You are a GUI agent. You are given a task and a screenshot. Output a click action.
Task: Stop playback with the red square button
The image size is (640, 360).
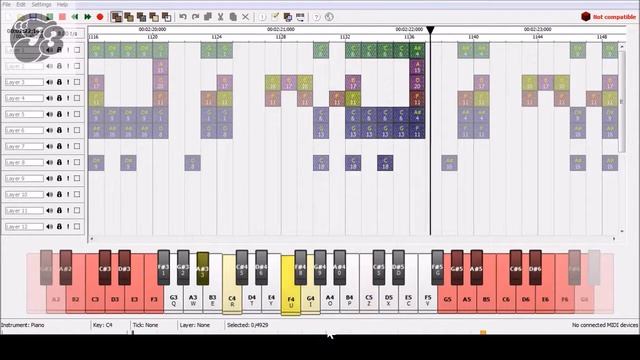(x=62, y=17)
